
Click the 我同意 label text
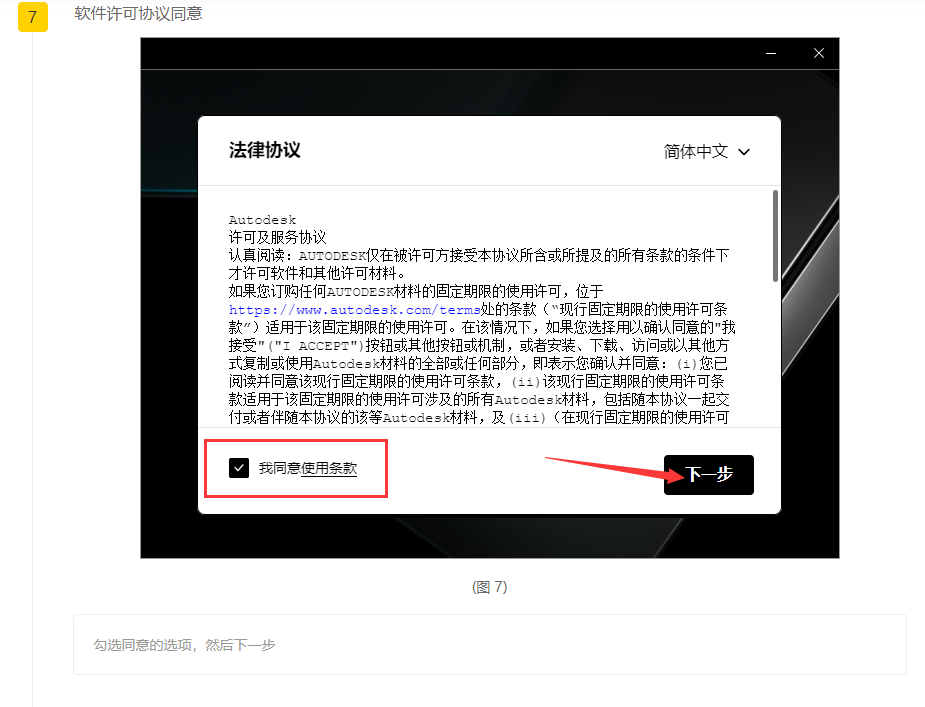pos(279,468)
